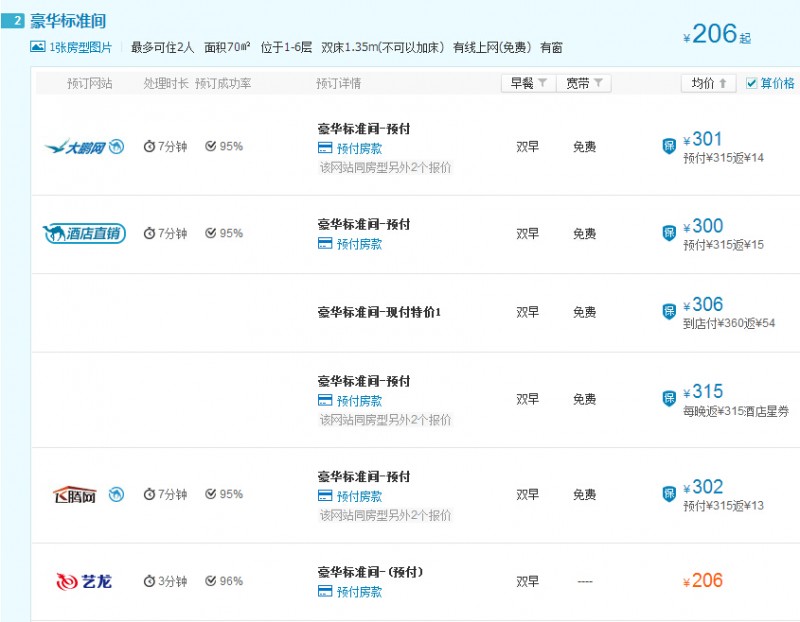Click the guarantee shield icon beside ¥301

[x=669, y=146]
